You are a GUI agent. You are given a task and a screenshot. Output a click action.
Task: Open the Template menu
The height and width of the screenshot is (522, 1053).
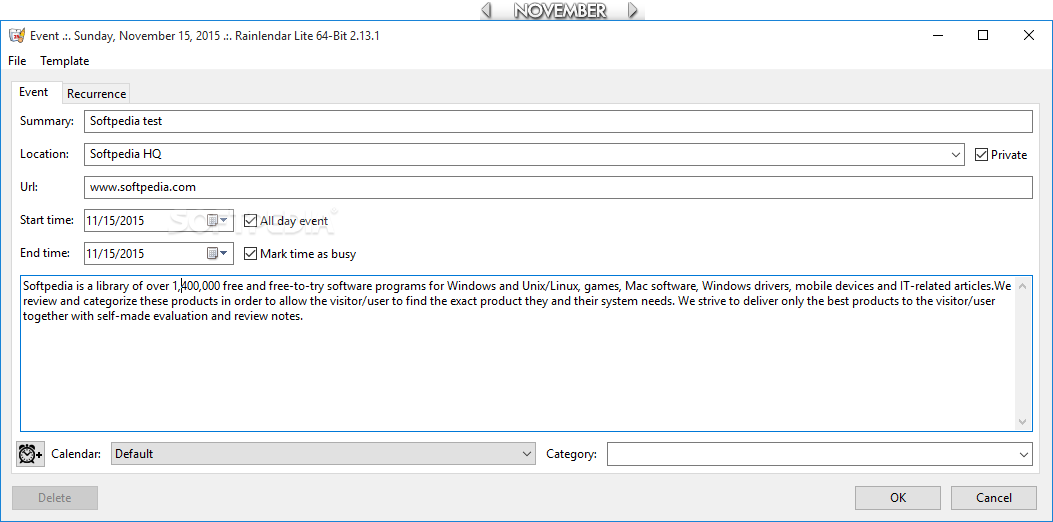point(64,60)
